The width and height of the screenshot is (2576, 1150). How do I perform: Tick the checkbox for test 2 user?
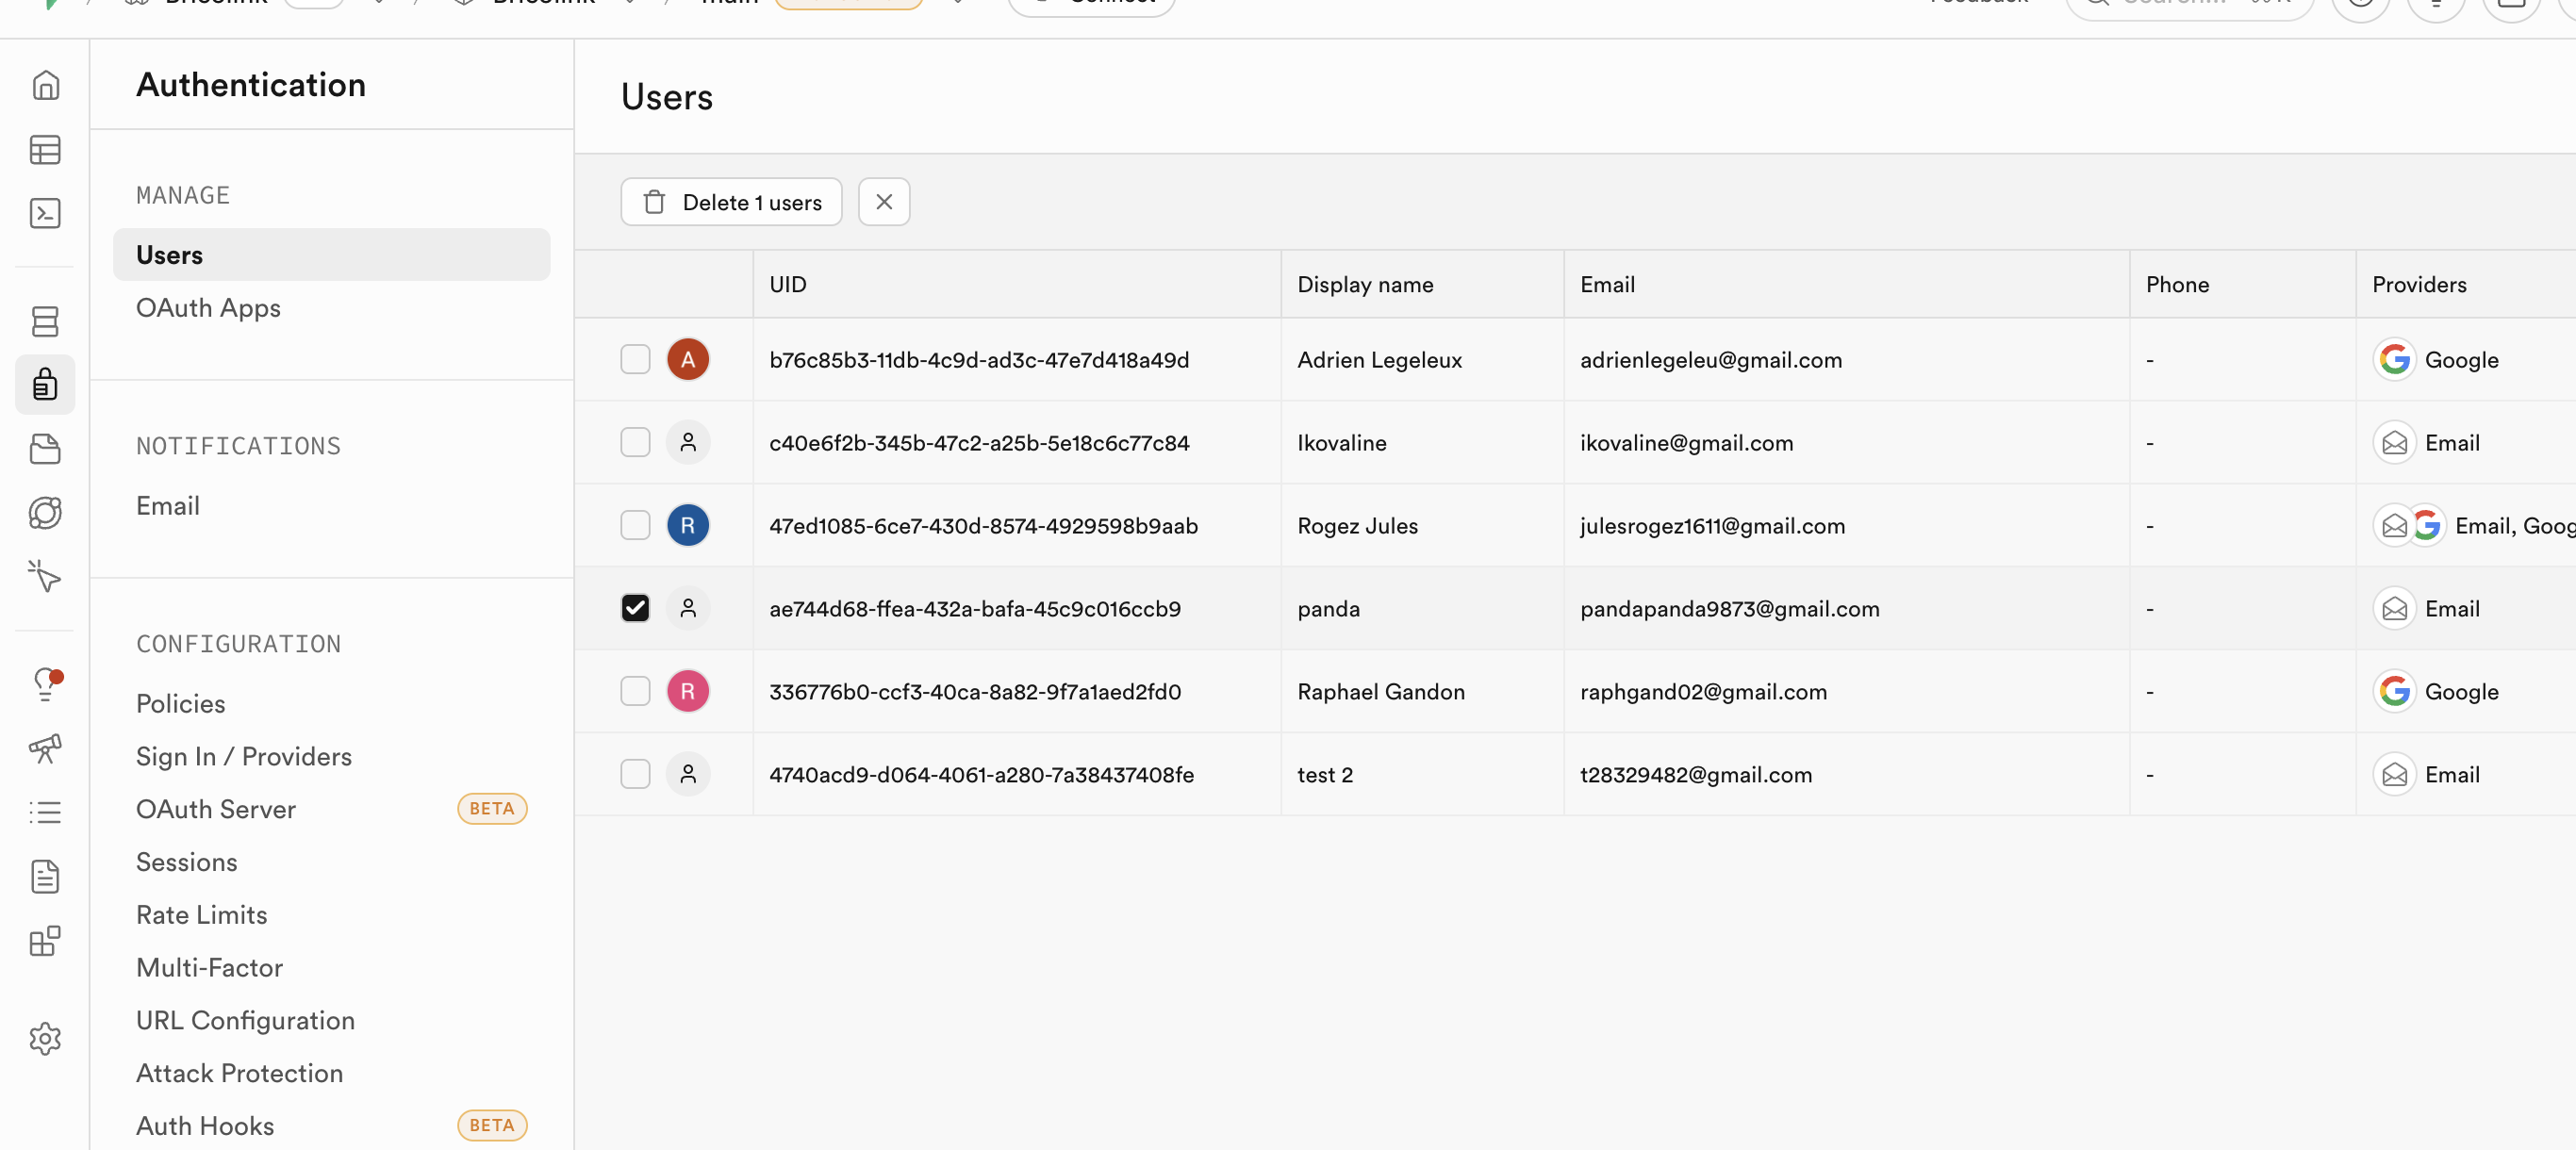[x=635, y=774]
